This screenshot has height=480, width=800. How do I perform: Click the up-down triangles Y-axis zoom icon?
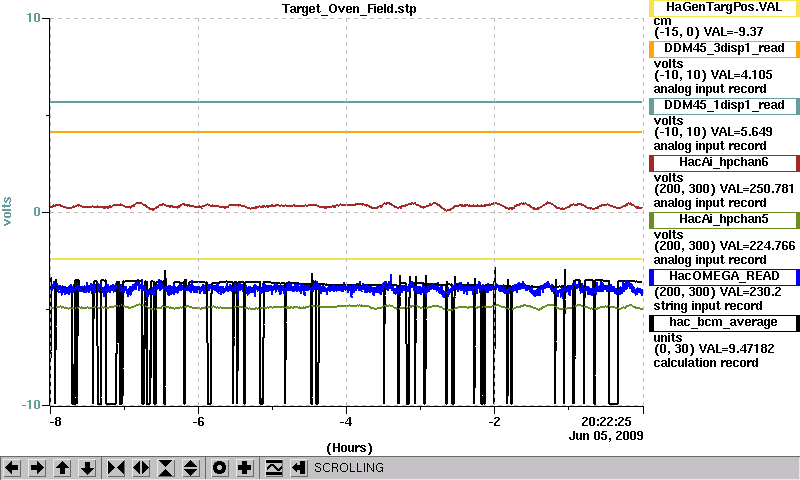click(x=191, y=468)
